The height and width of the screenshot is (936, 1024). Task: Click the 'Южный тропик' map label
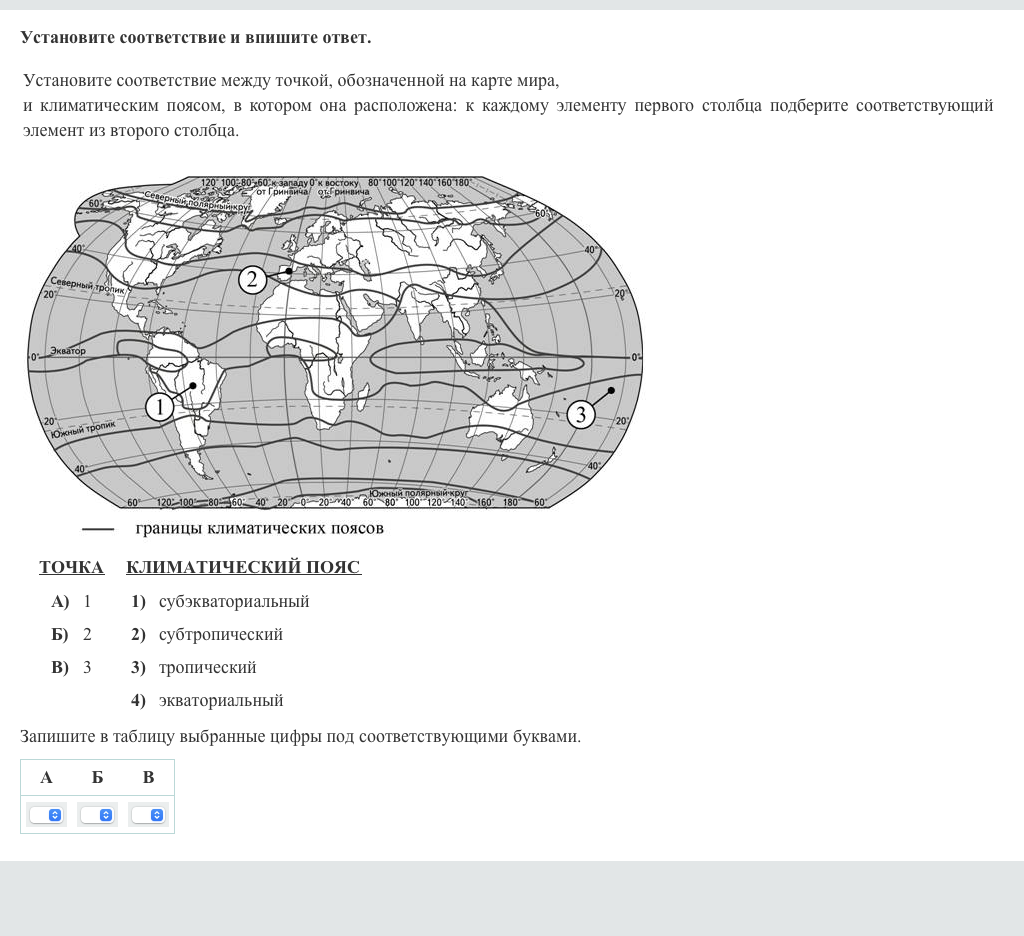[84, 427]
